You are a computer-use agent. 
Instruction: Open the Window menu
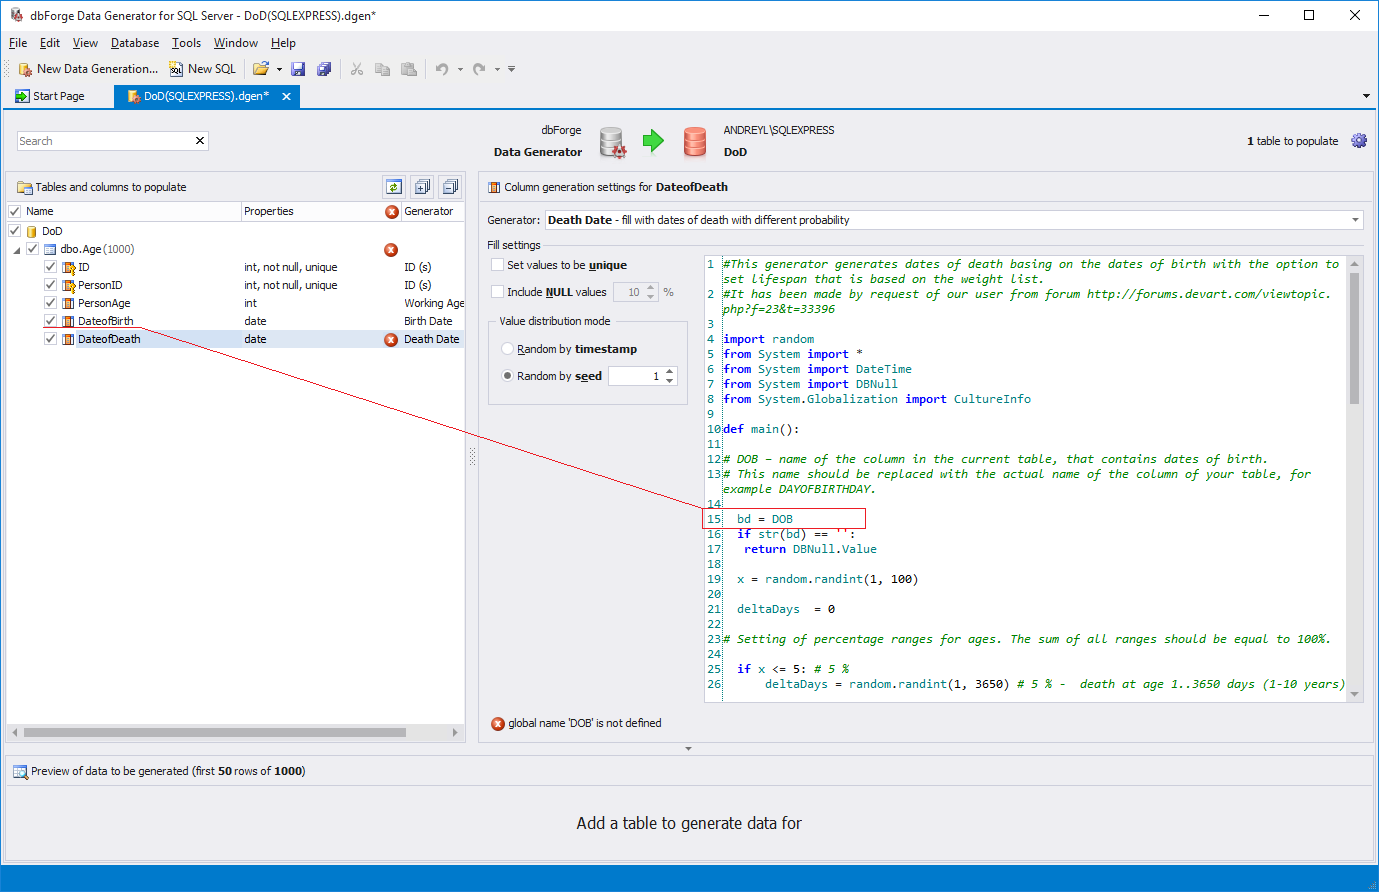236,43
